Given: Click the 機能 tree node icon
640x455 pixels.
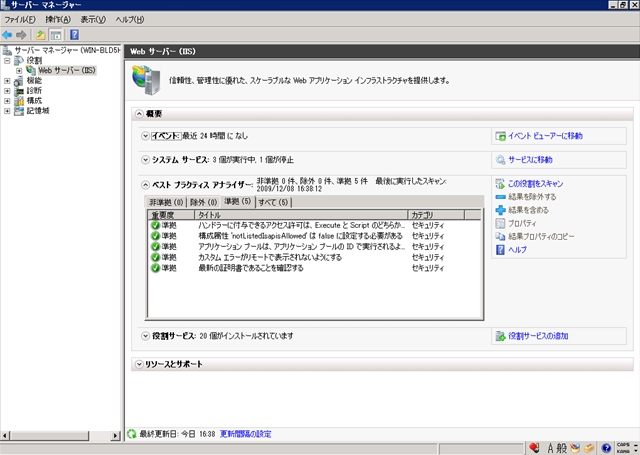Looking at the screenshot, I should pos(19,81).
